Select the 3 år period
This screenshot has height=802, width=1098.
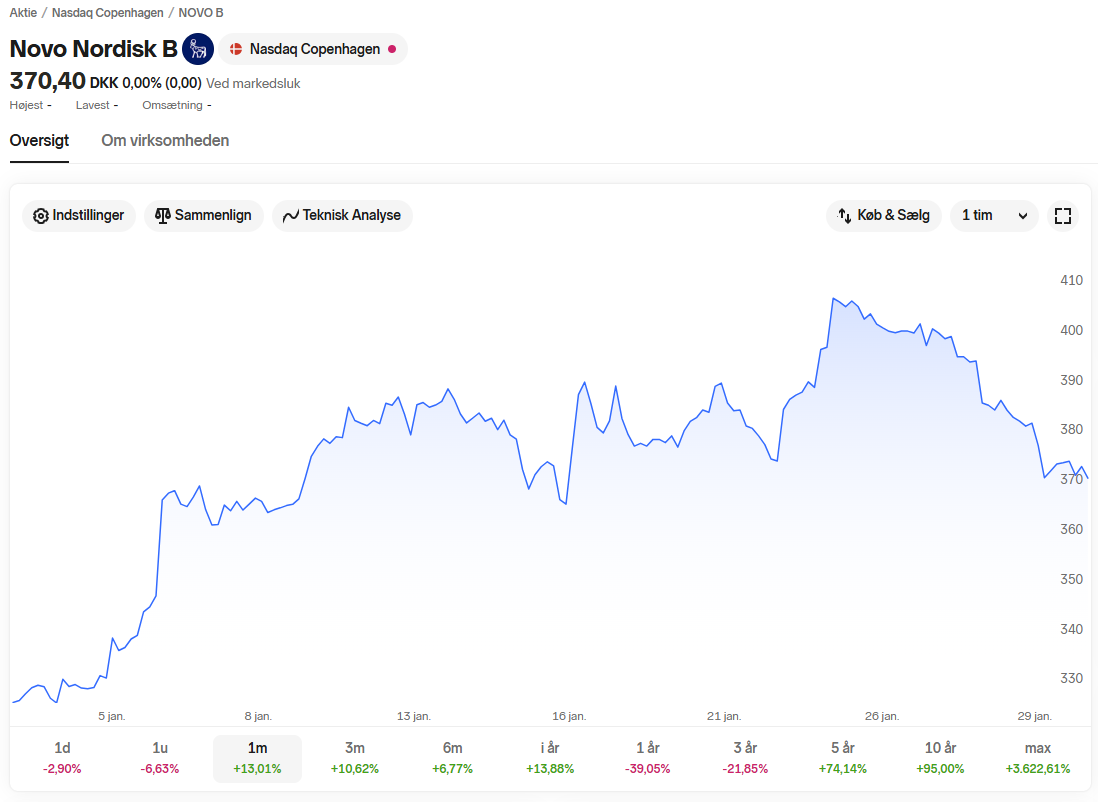coord(745,759)
